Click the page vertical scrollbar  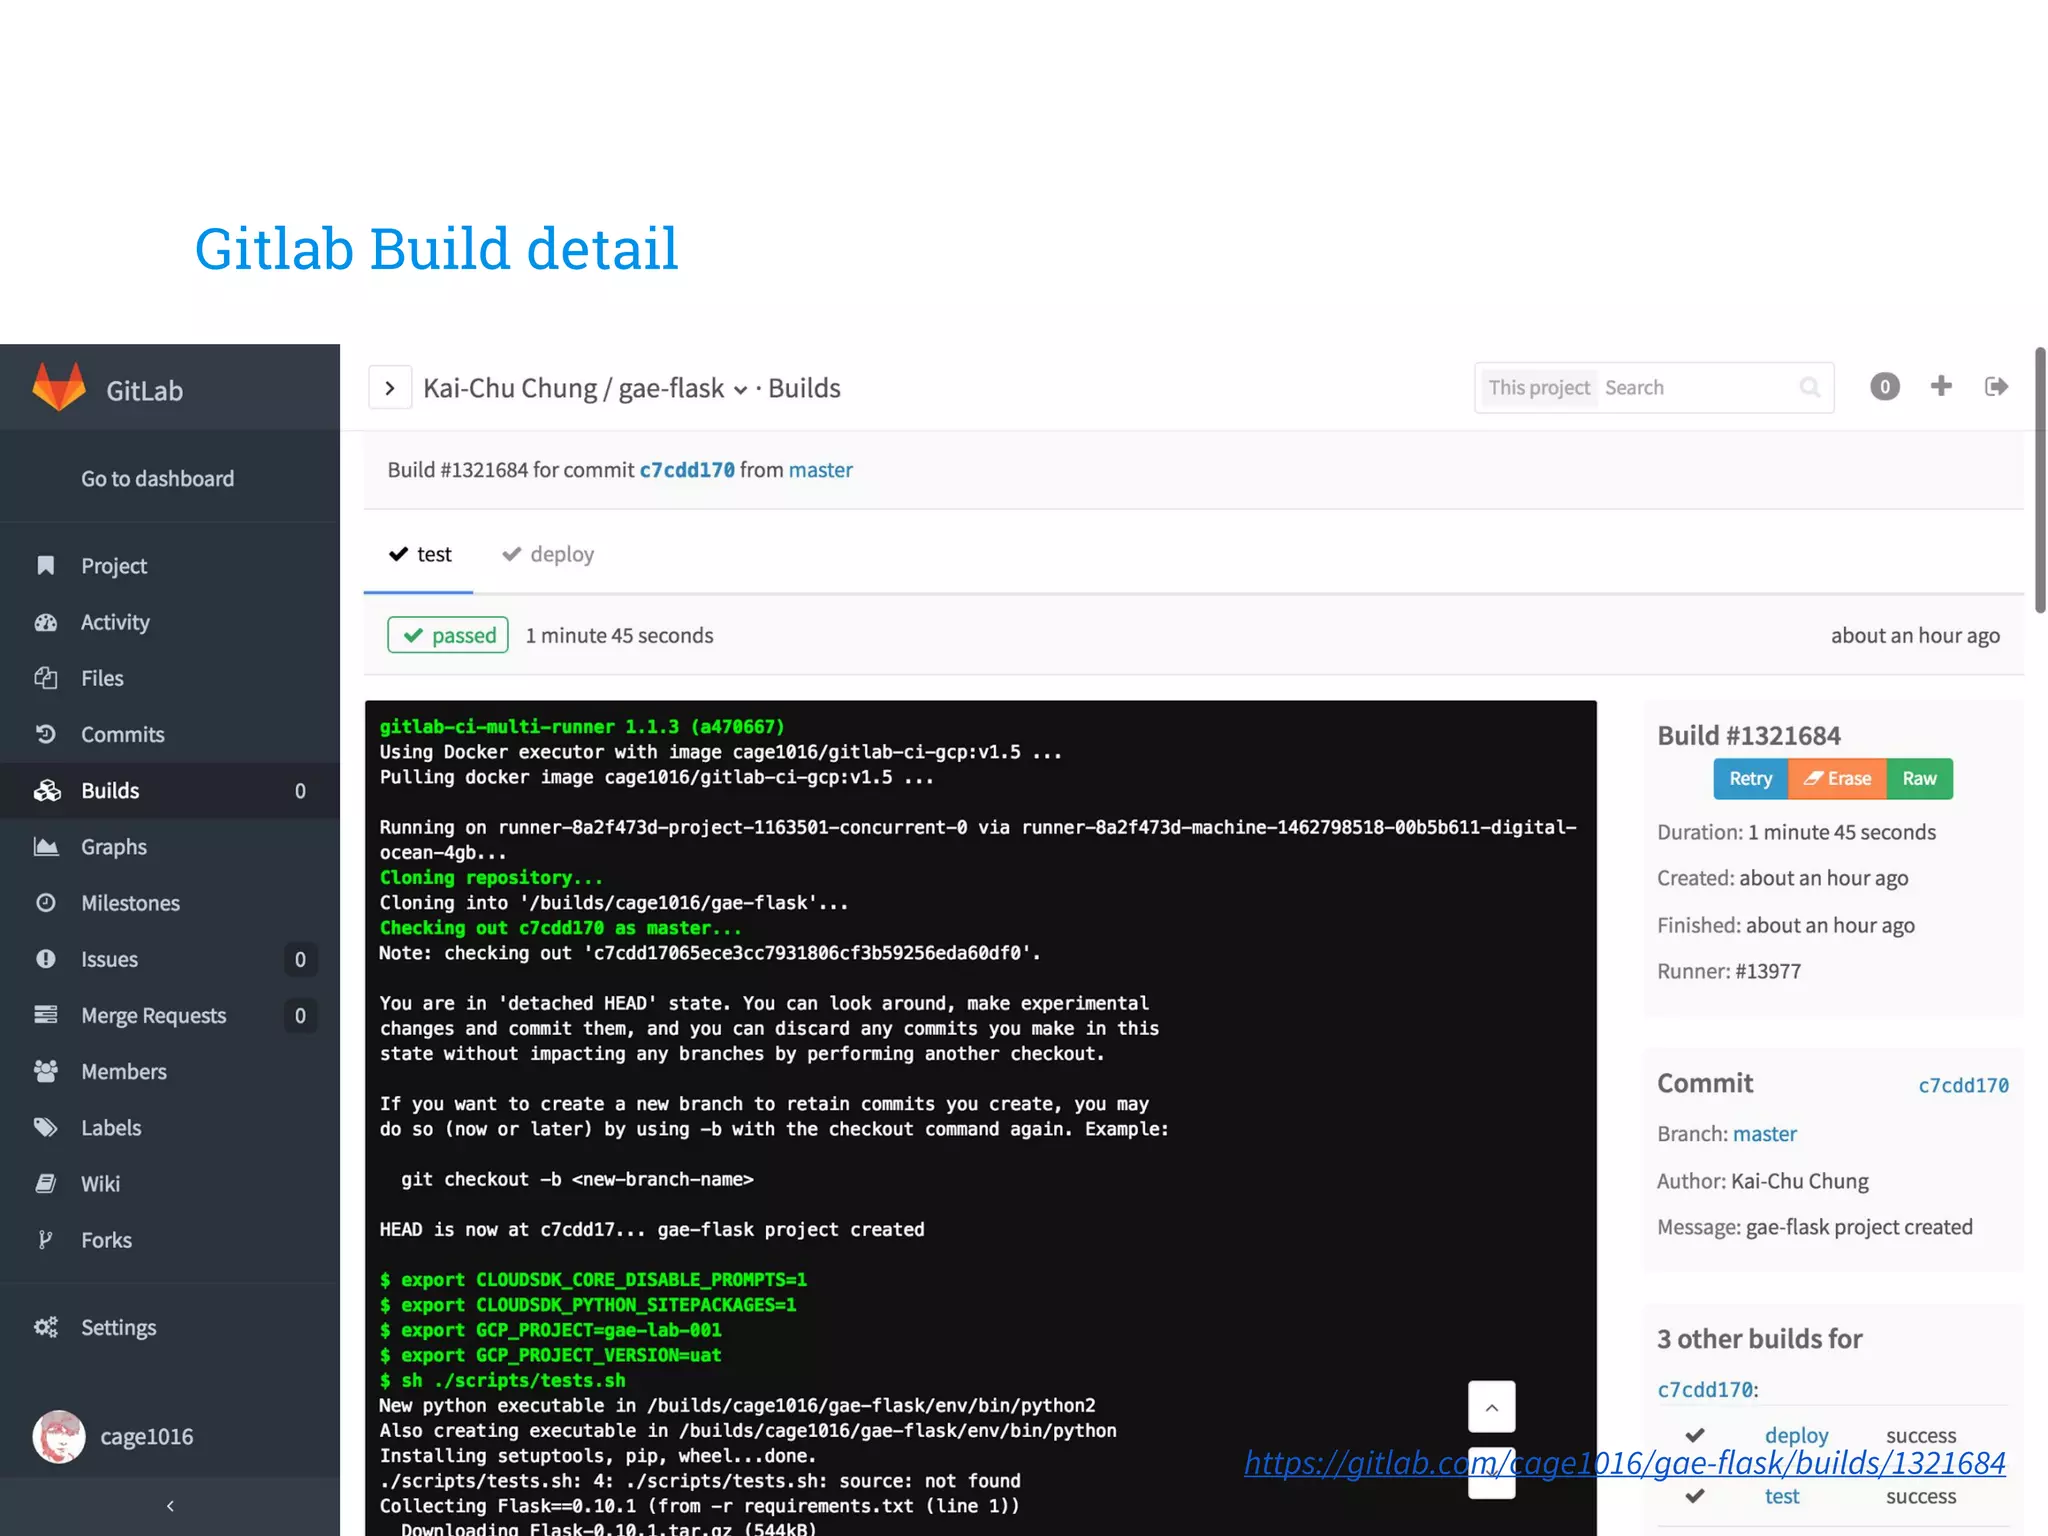tap(2040, 480)
